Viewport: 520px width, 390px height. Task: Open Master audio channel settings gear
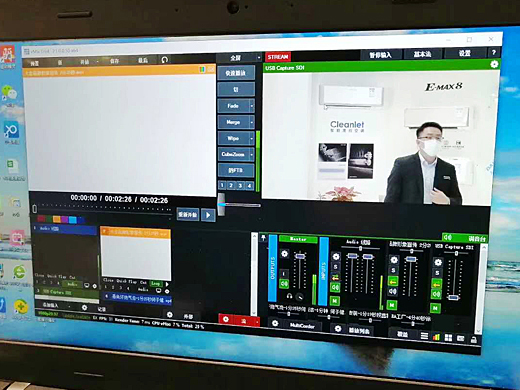[x=284, y=254]
